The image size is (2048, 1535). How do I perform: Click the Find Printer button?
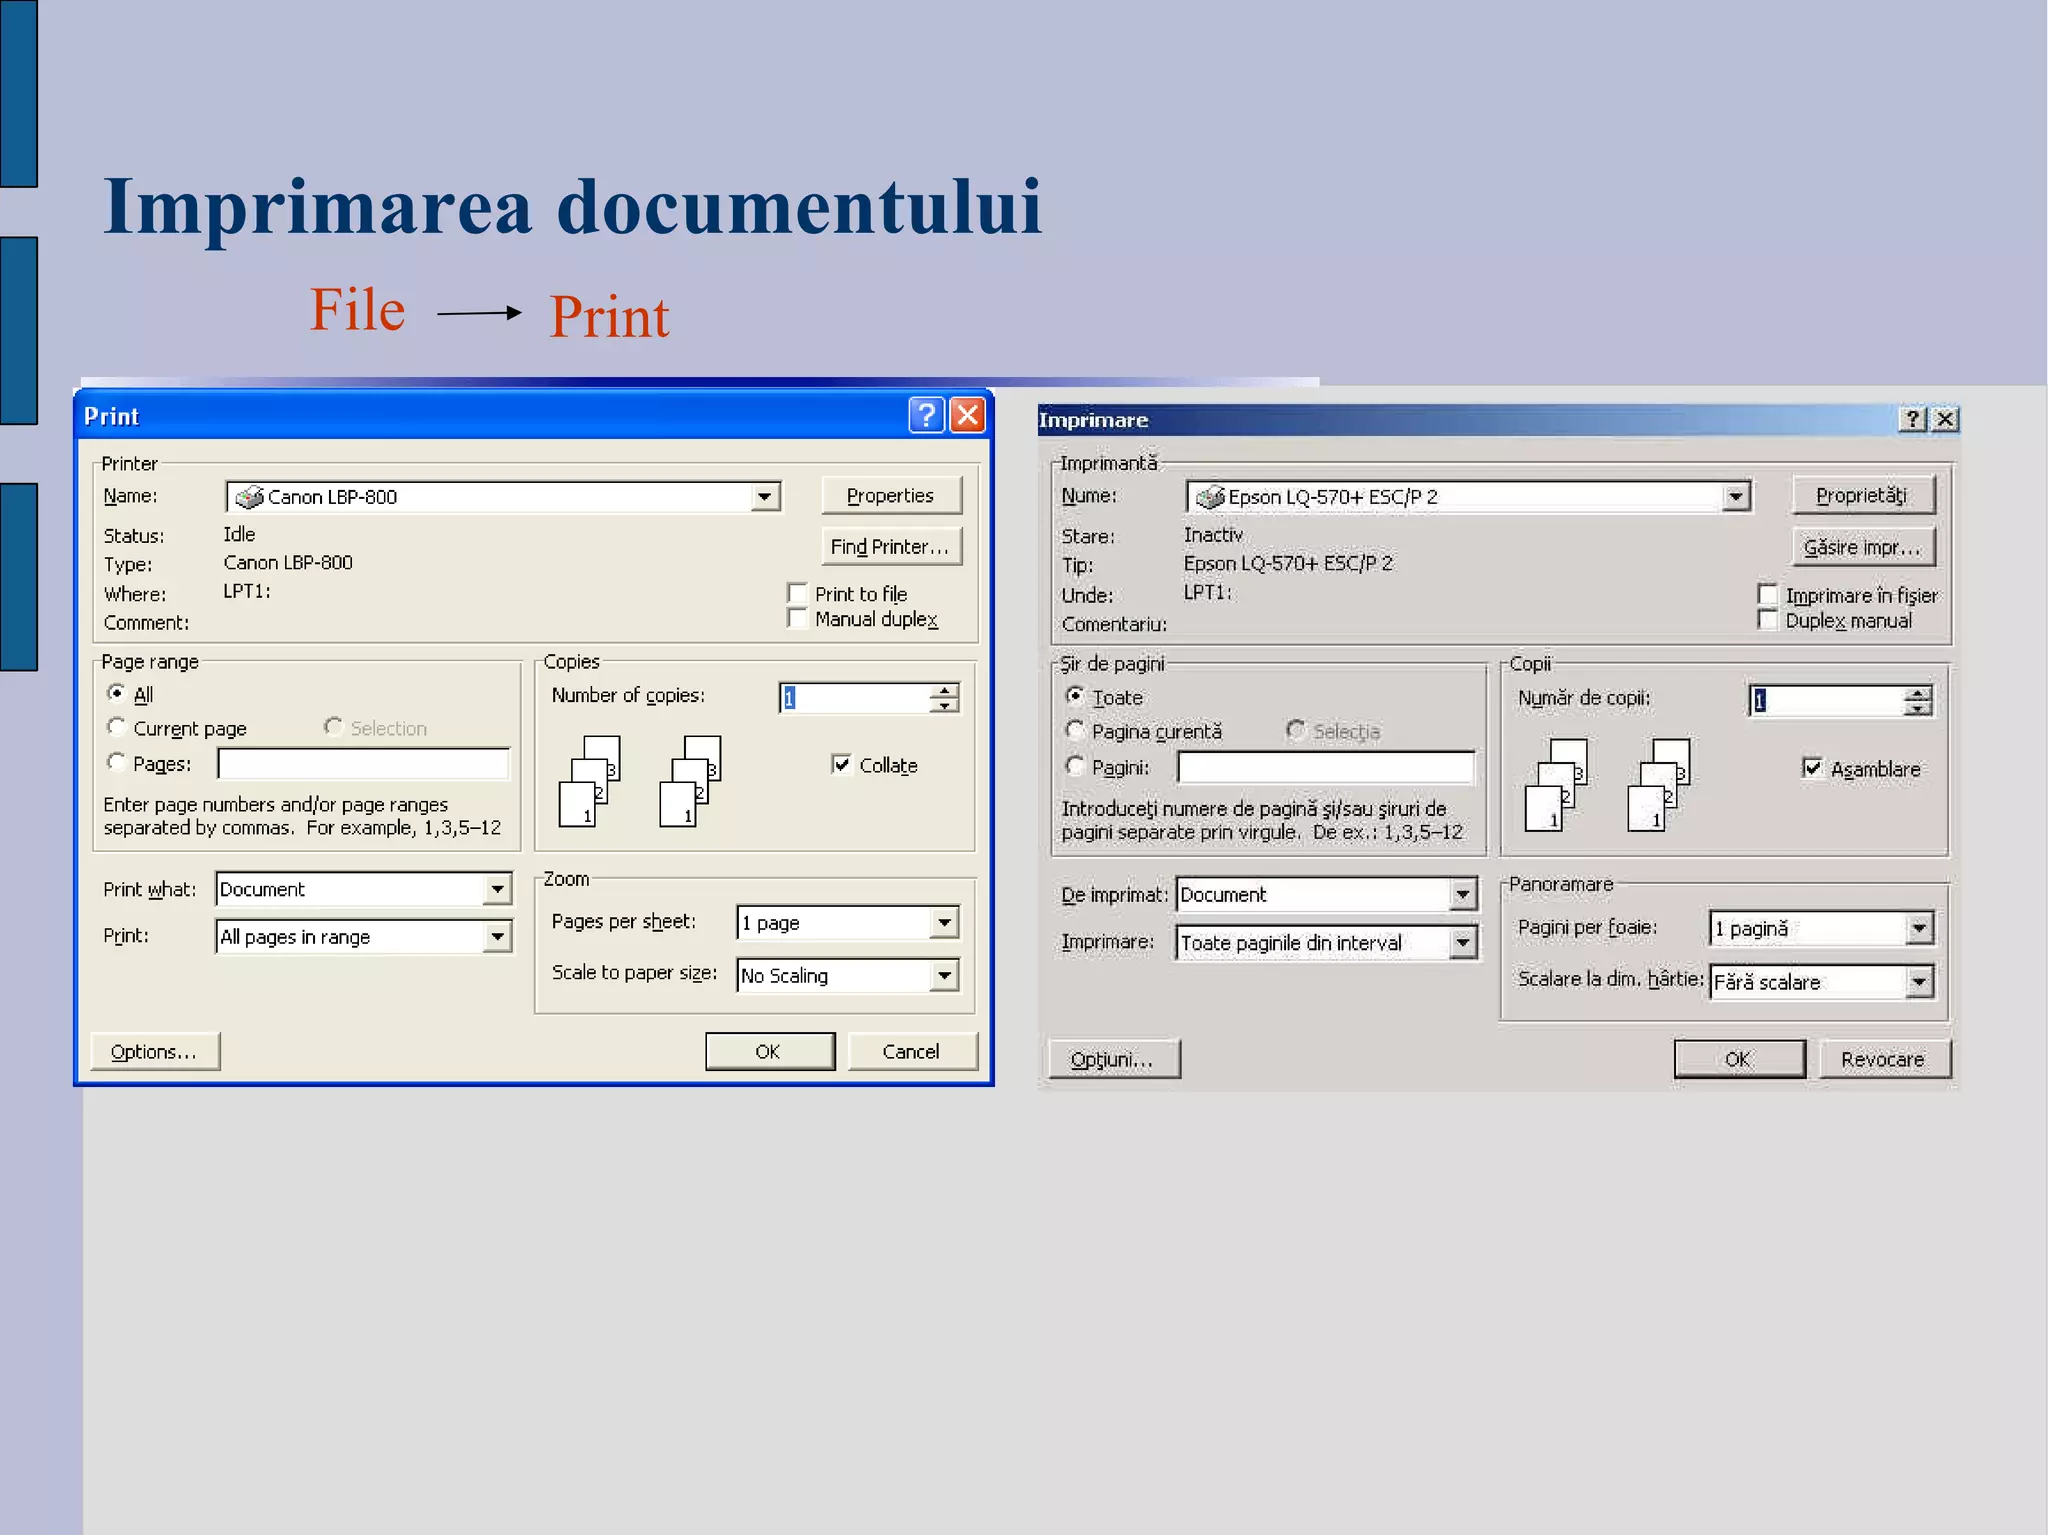[x=891, y=547]
